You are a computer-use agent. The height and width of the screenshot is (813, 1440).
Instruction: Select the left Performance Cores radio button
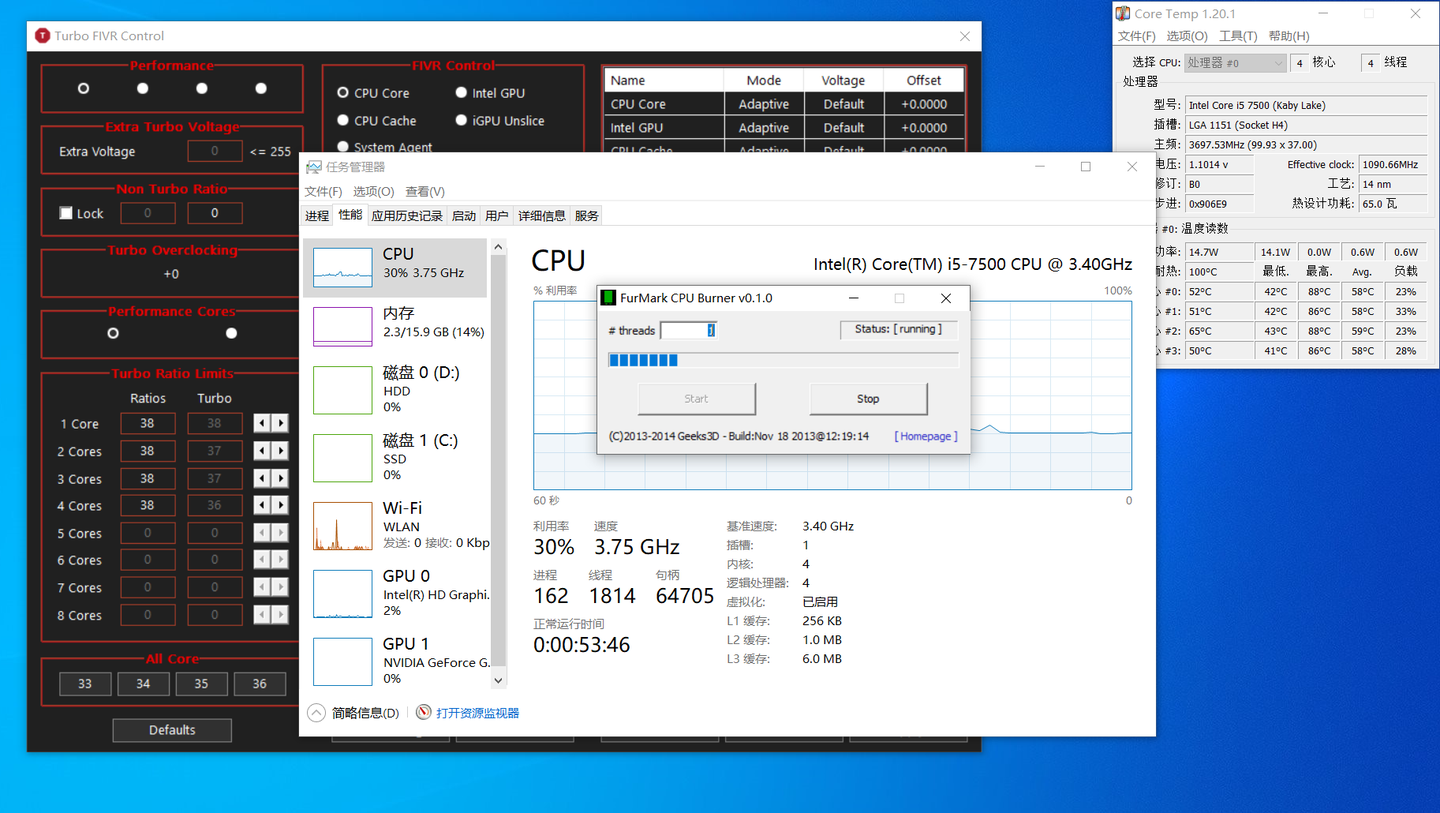(x=113, y=333)
